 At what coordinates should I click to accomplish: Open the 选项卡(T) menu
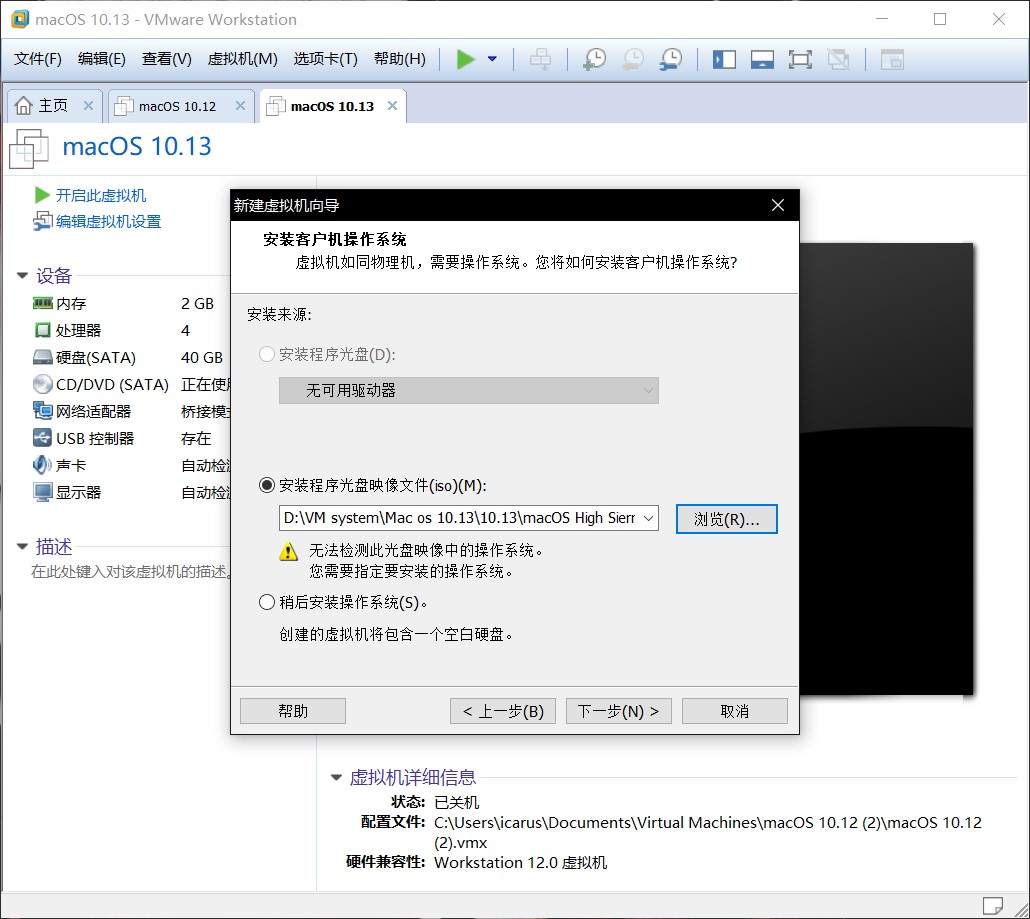click(x=326, y=59)
